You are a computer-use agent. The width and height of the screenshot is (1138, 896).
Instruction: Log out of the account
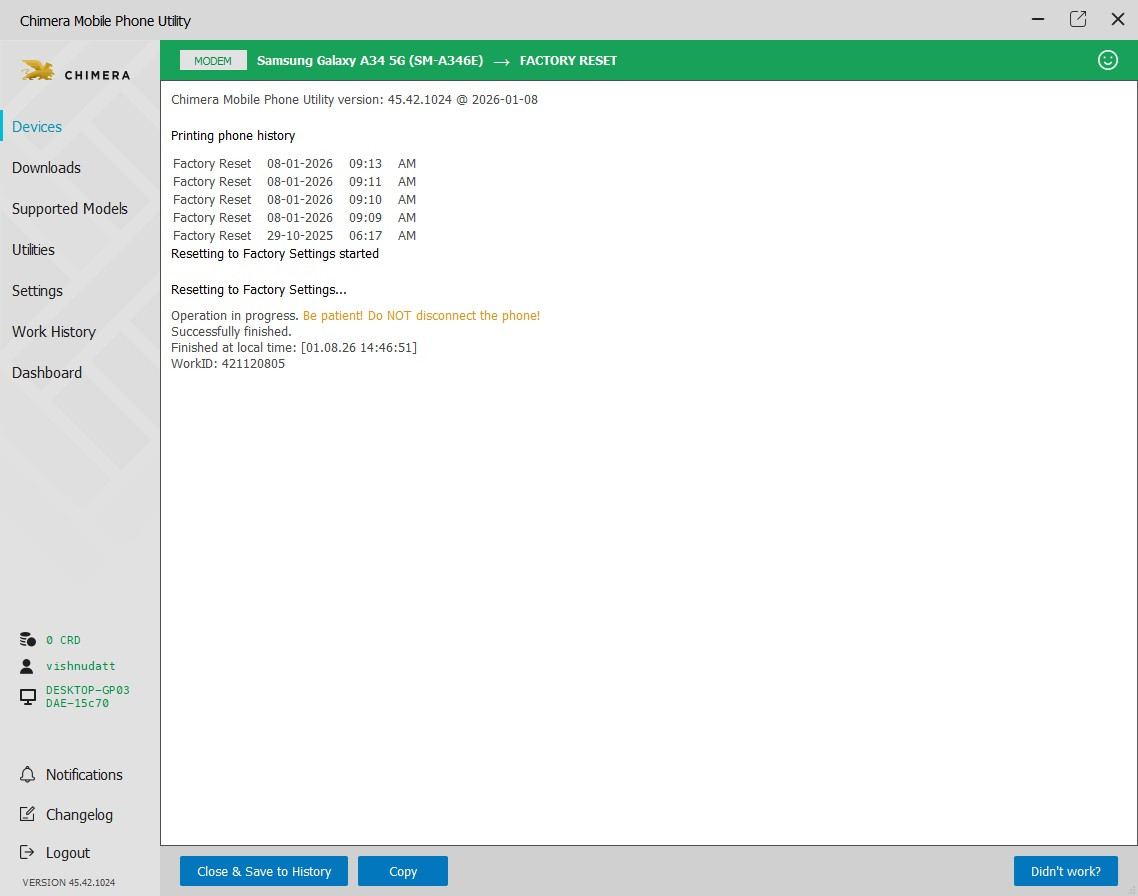click(67, 853)
